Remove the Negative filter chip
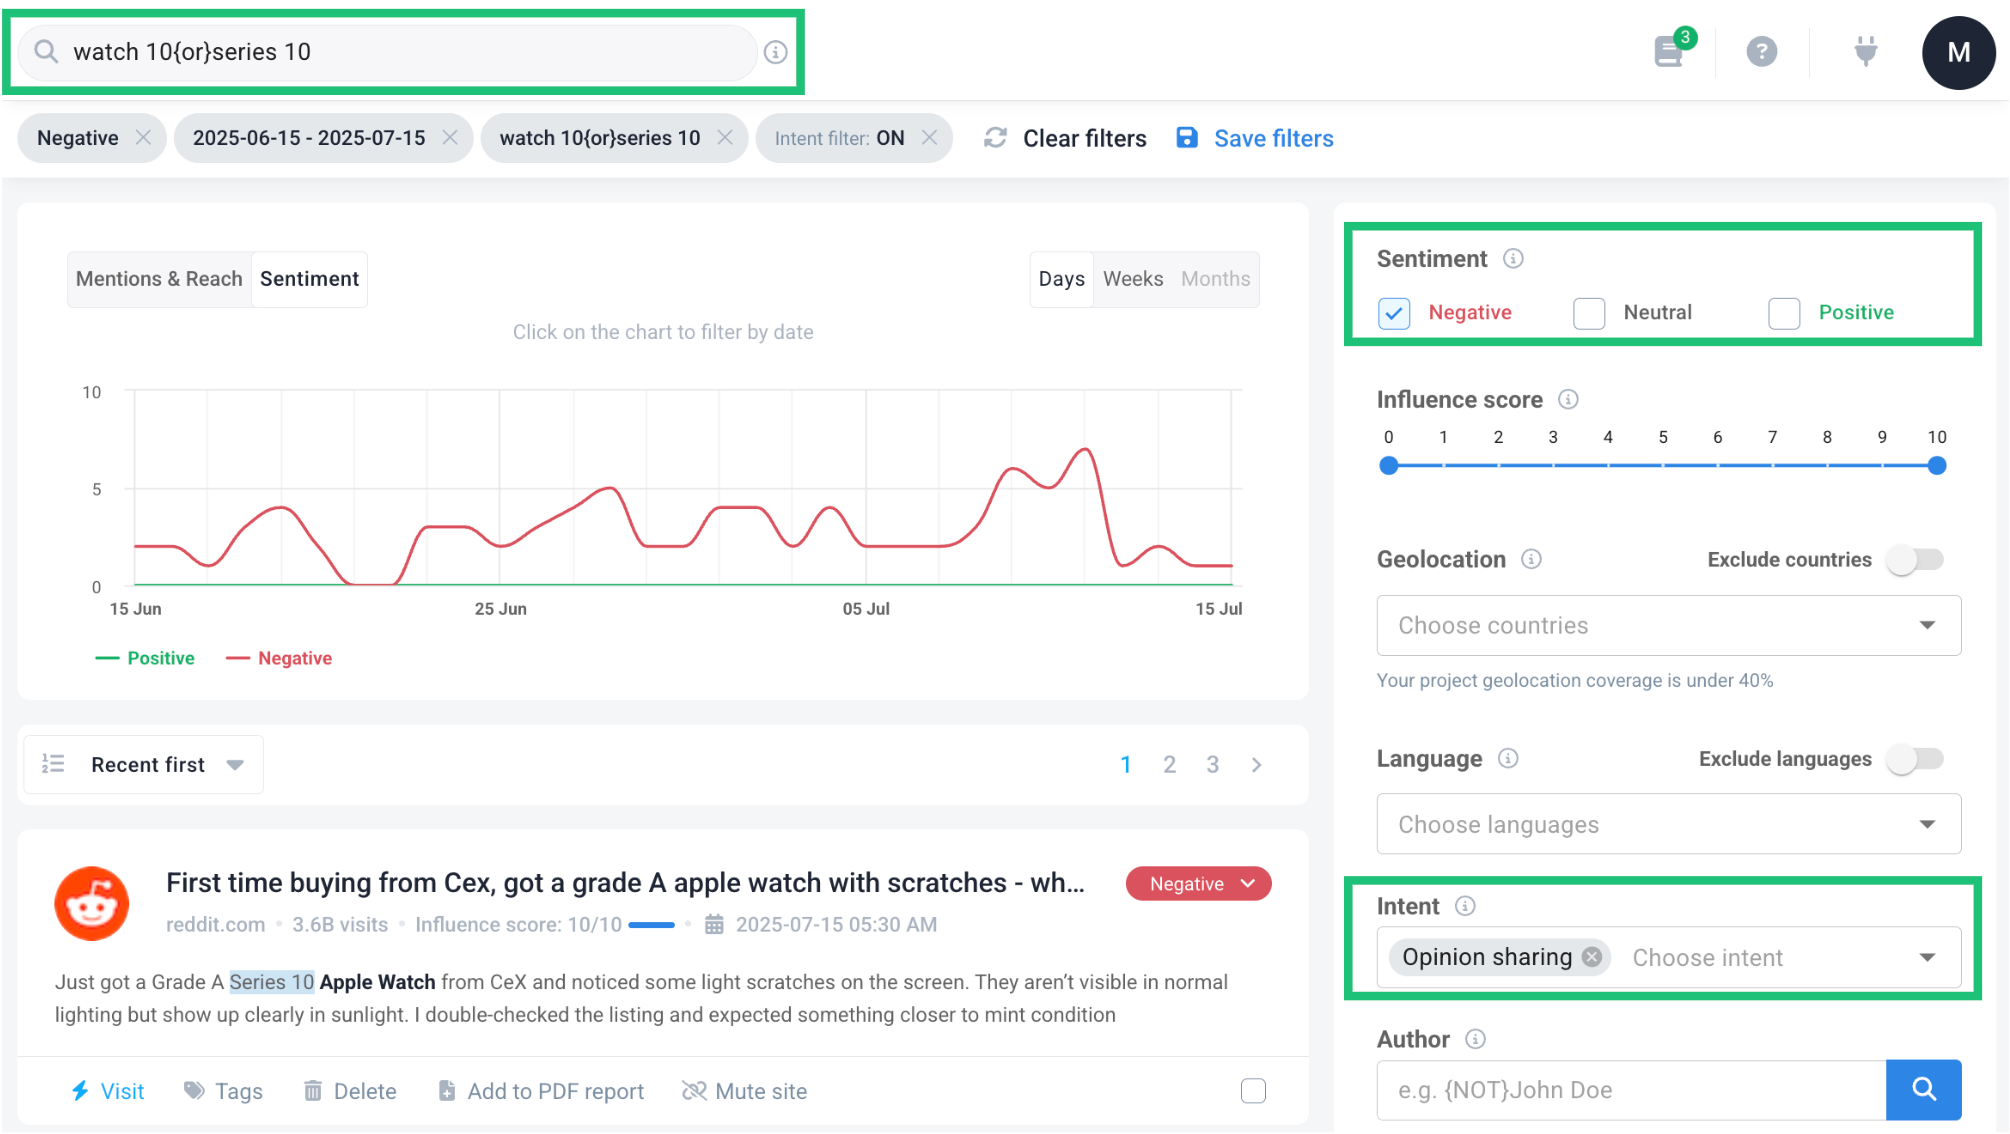This screenshot has width=2010, height=1134. pyautogui.click(x=144, y=138)
